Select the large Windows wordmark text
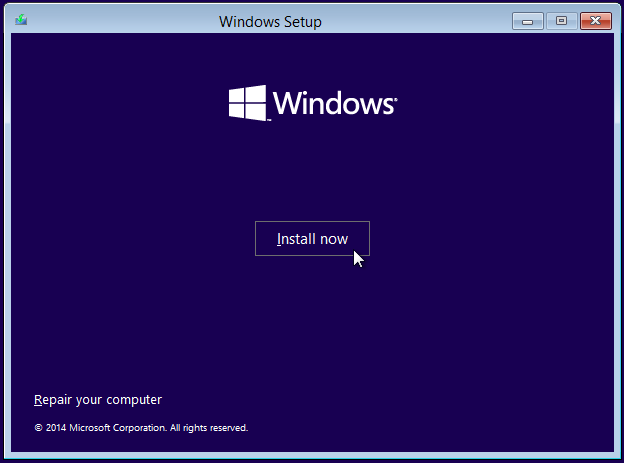This screenshot has height=463, width=624. [333, 104]
